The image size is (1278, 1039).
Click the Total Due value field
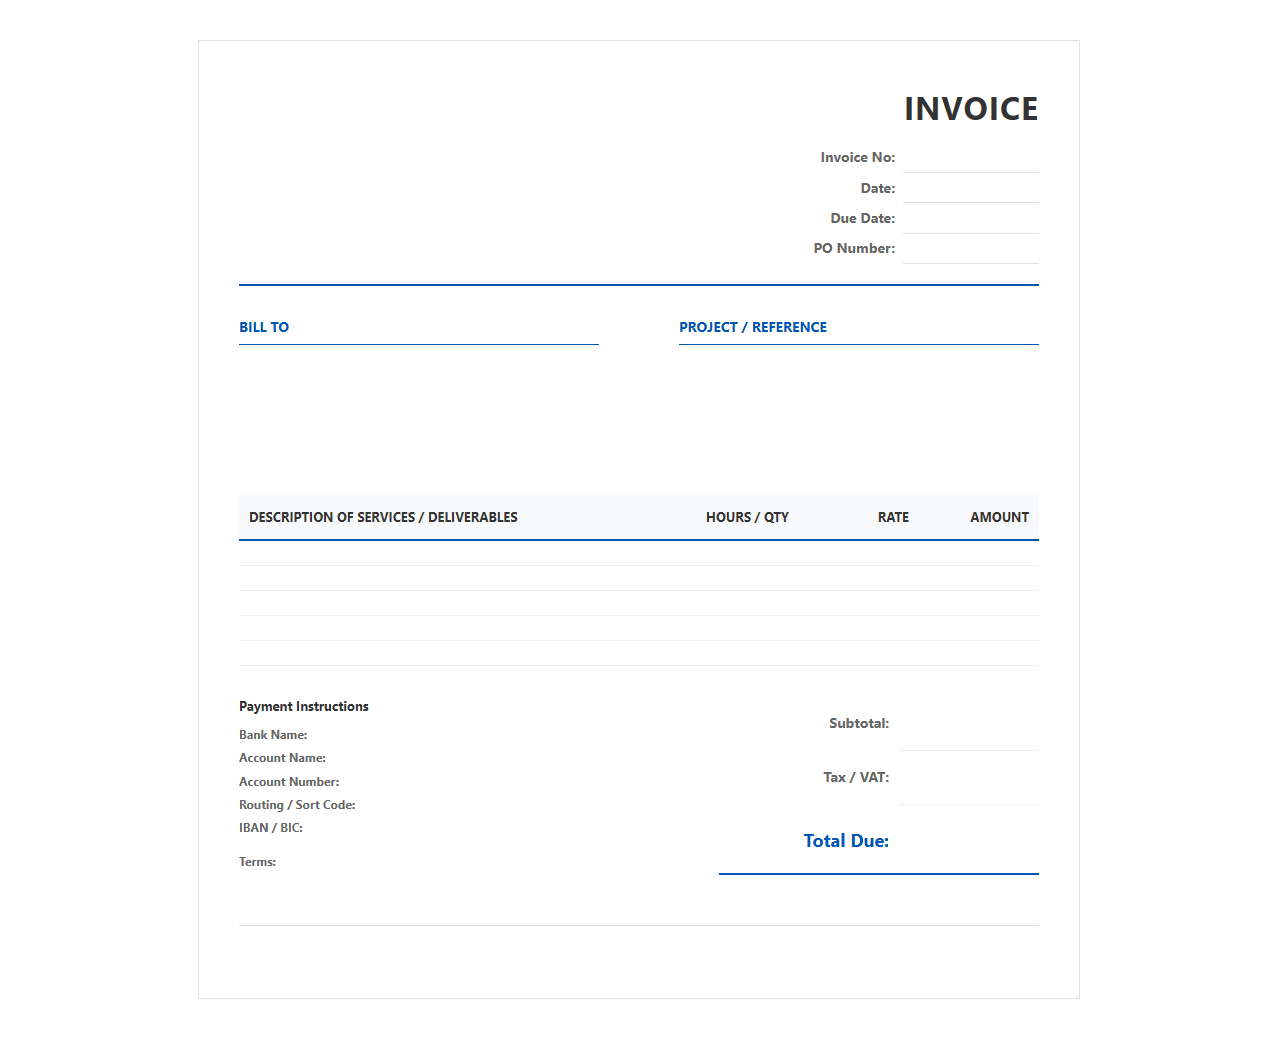[969, 841]
